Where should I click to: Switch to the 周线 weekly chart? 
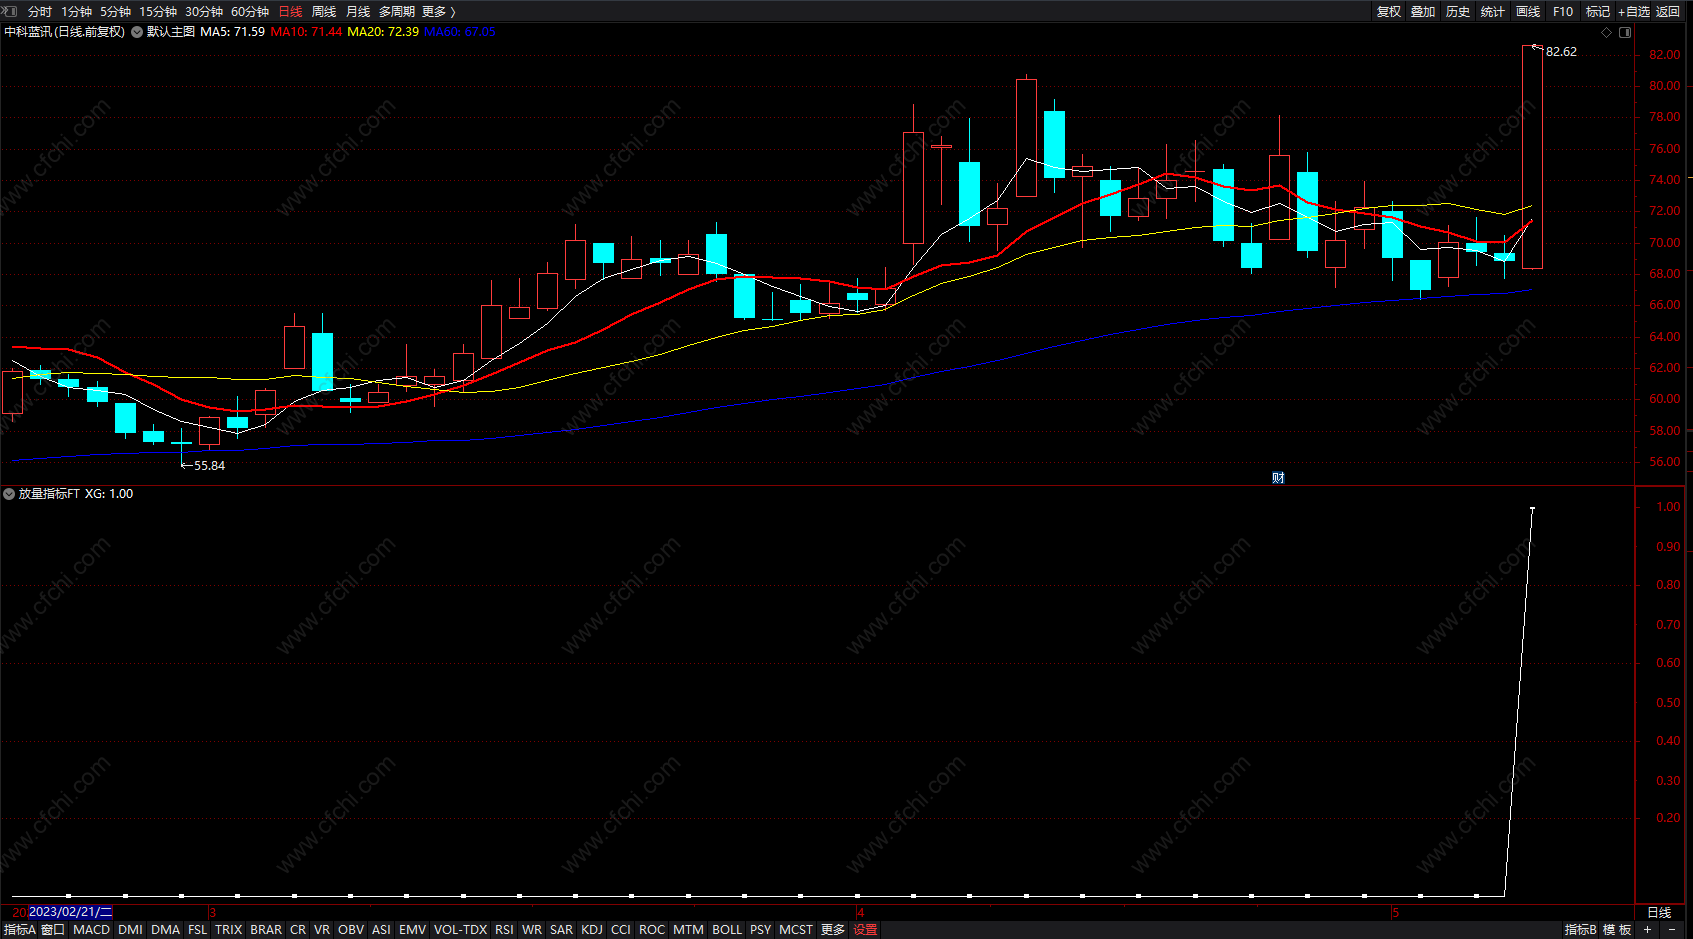tap(324, 12)
